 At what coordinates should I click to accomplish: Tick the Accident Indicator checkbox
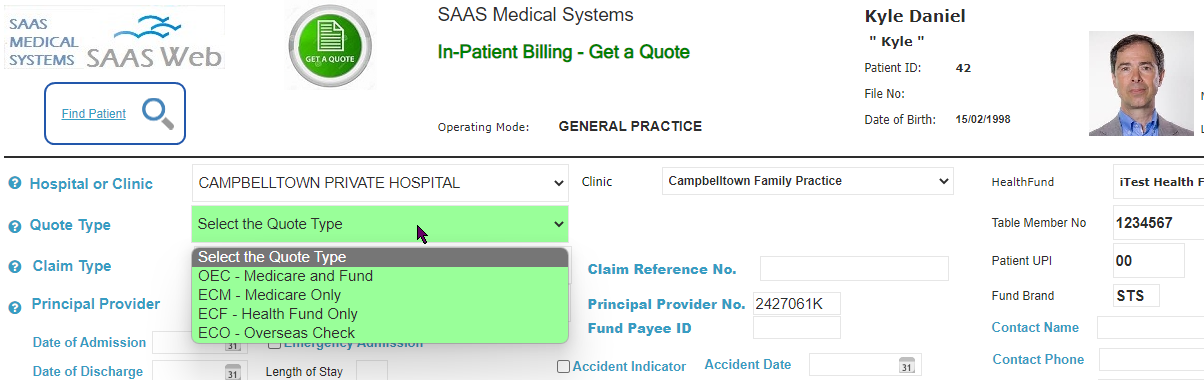(563, 366)
